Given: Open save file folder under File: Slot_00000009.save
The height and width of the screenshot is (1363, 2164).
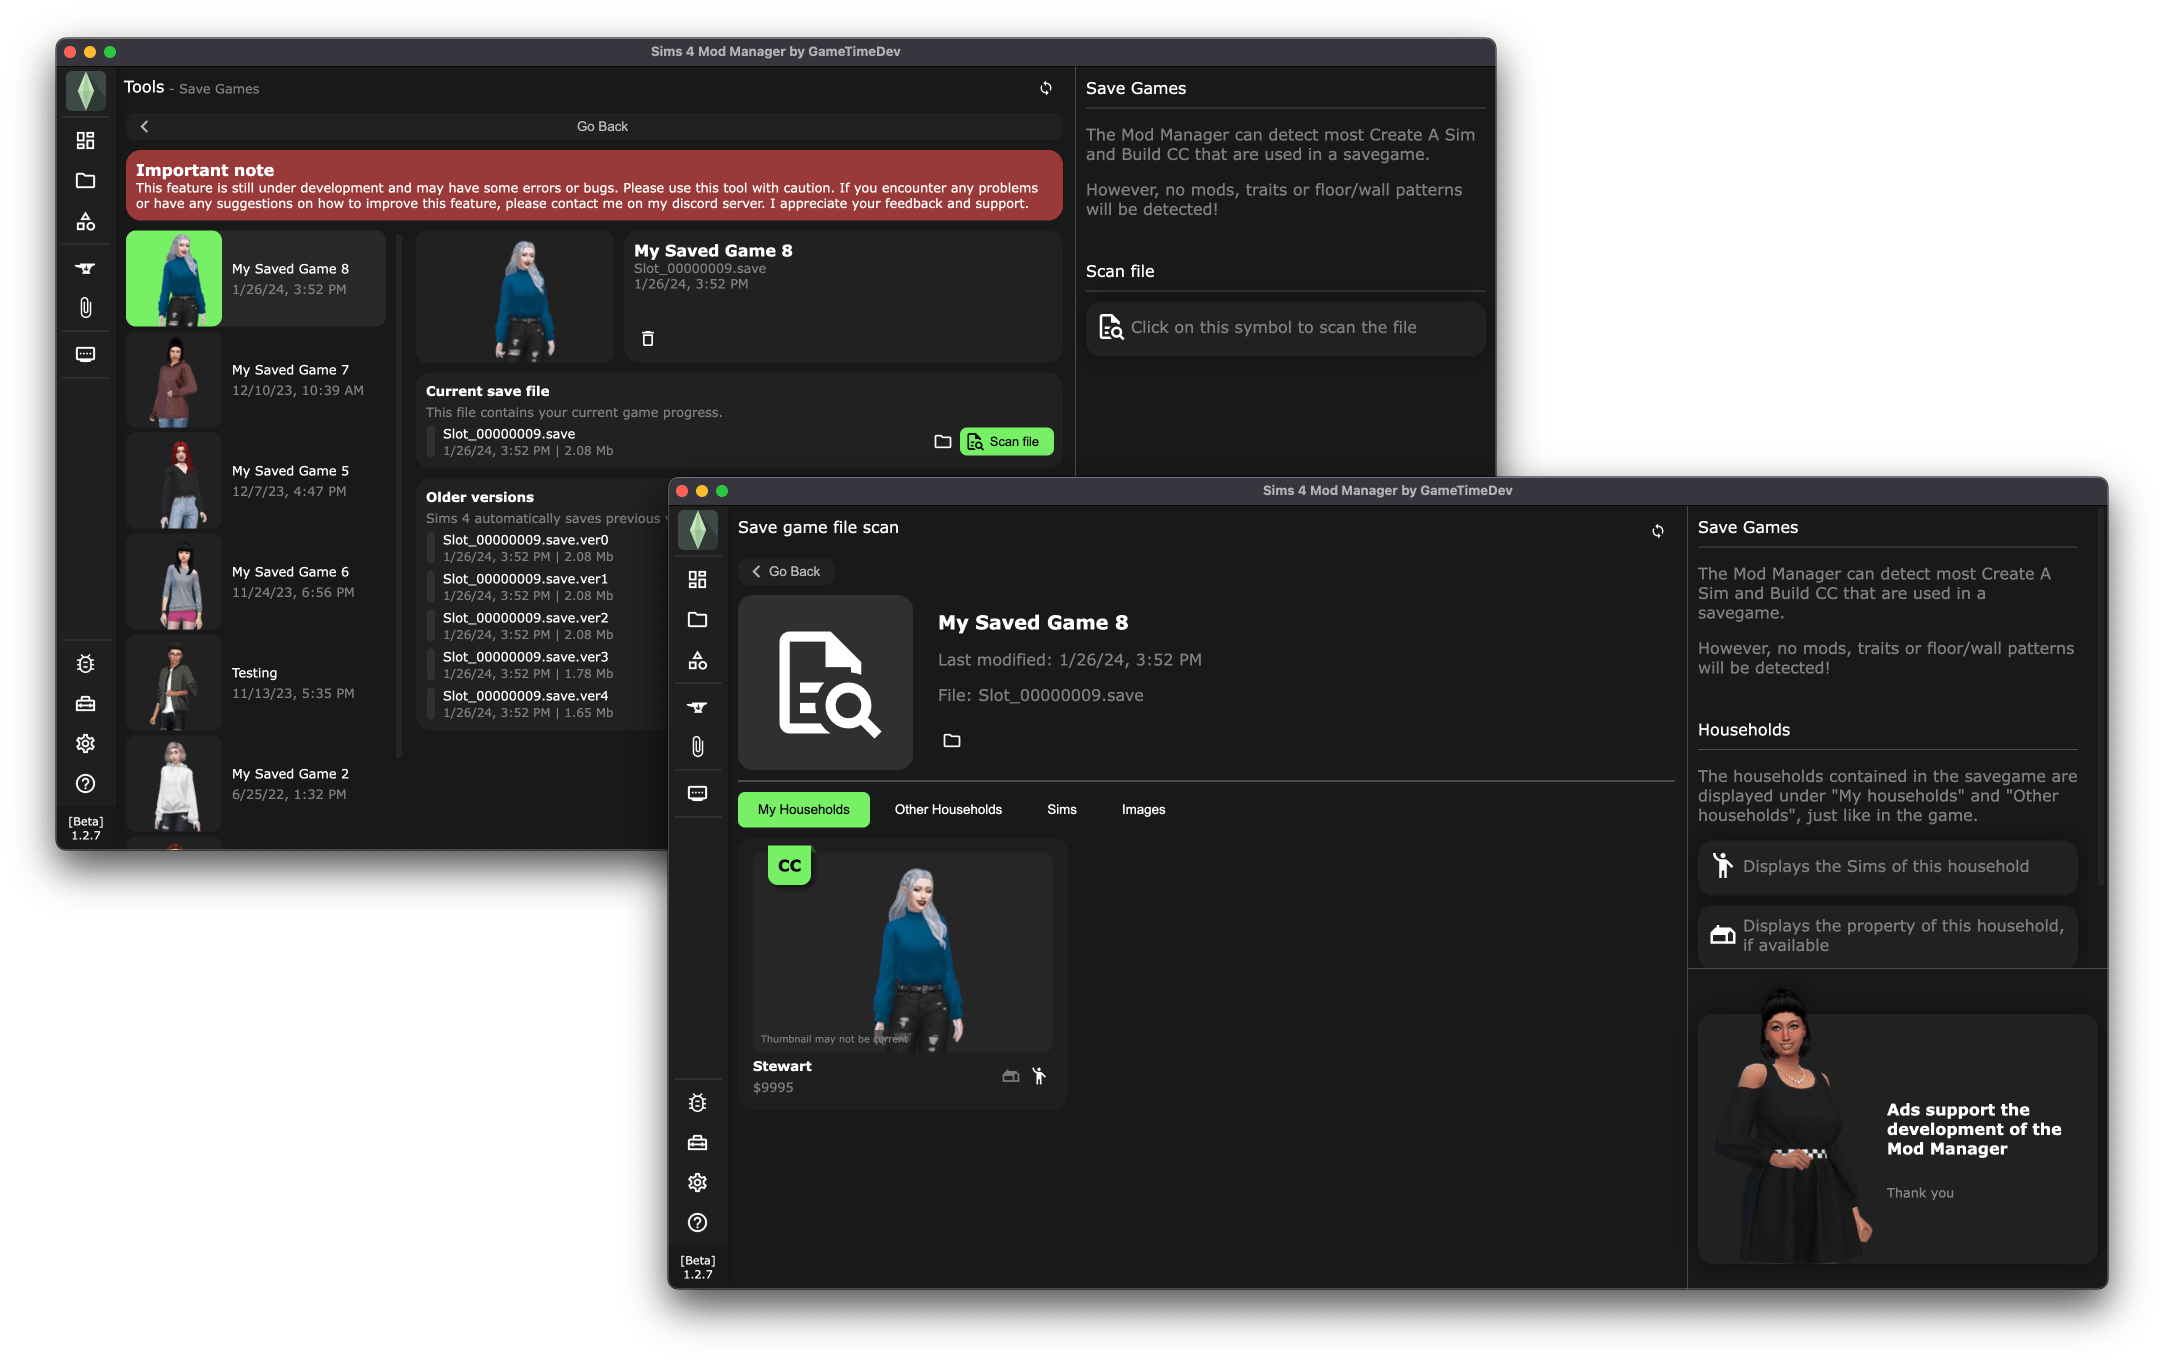Looking at the screenshot, I should point(952,740).
